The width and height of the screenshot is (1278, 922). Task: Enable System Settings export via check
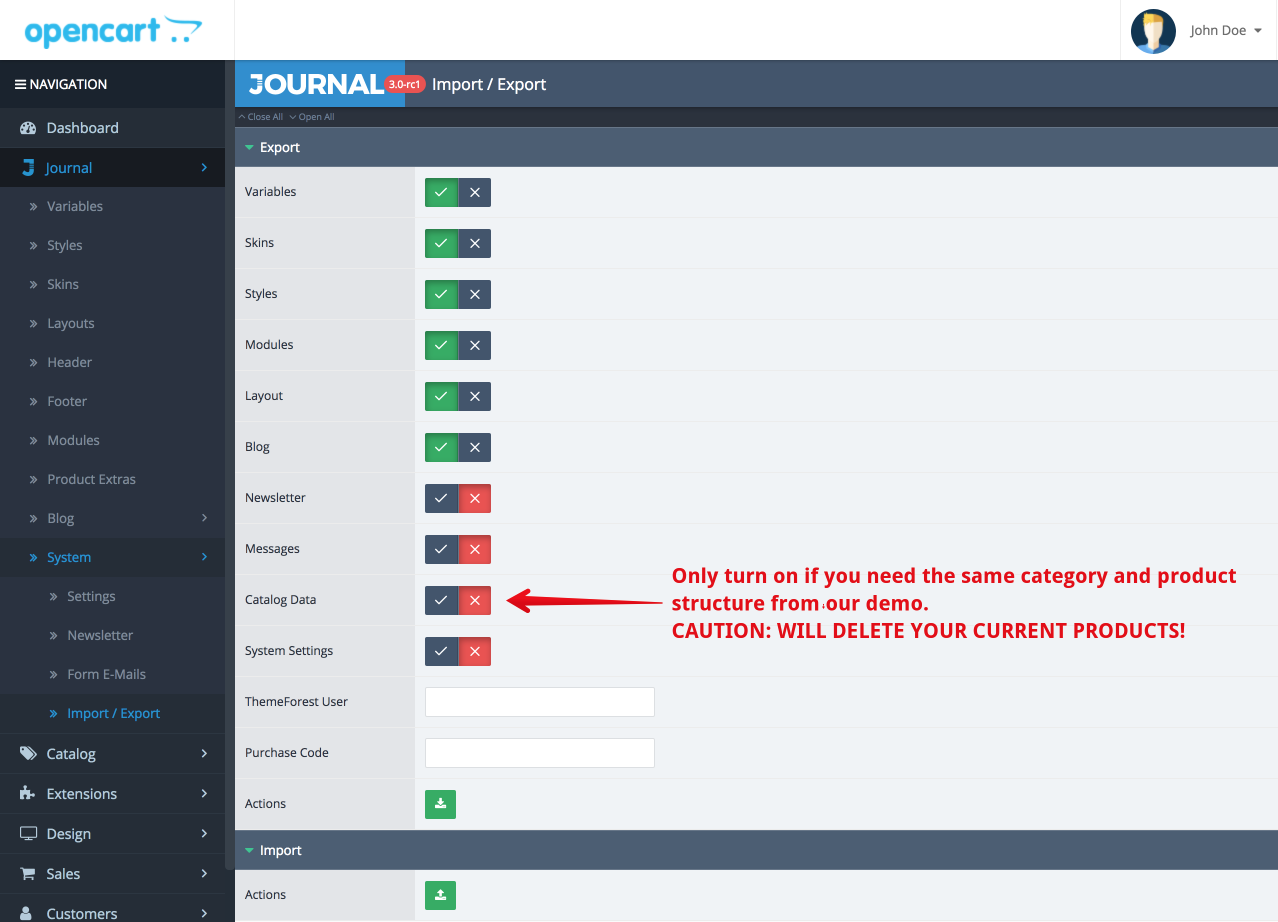[441, 651]
